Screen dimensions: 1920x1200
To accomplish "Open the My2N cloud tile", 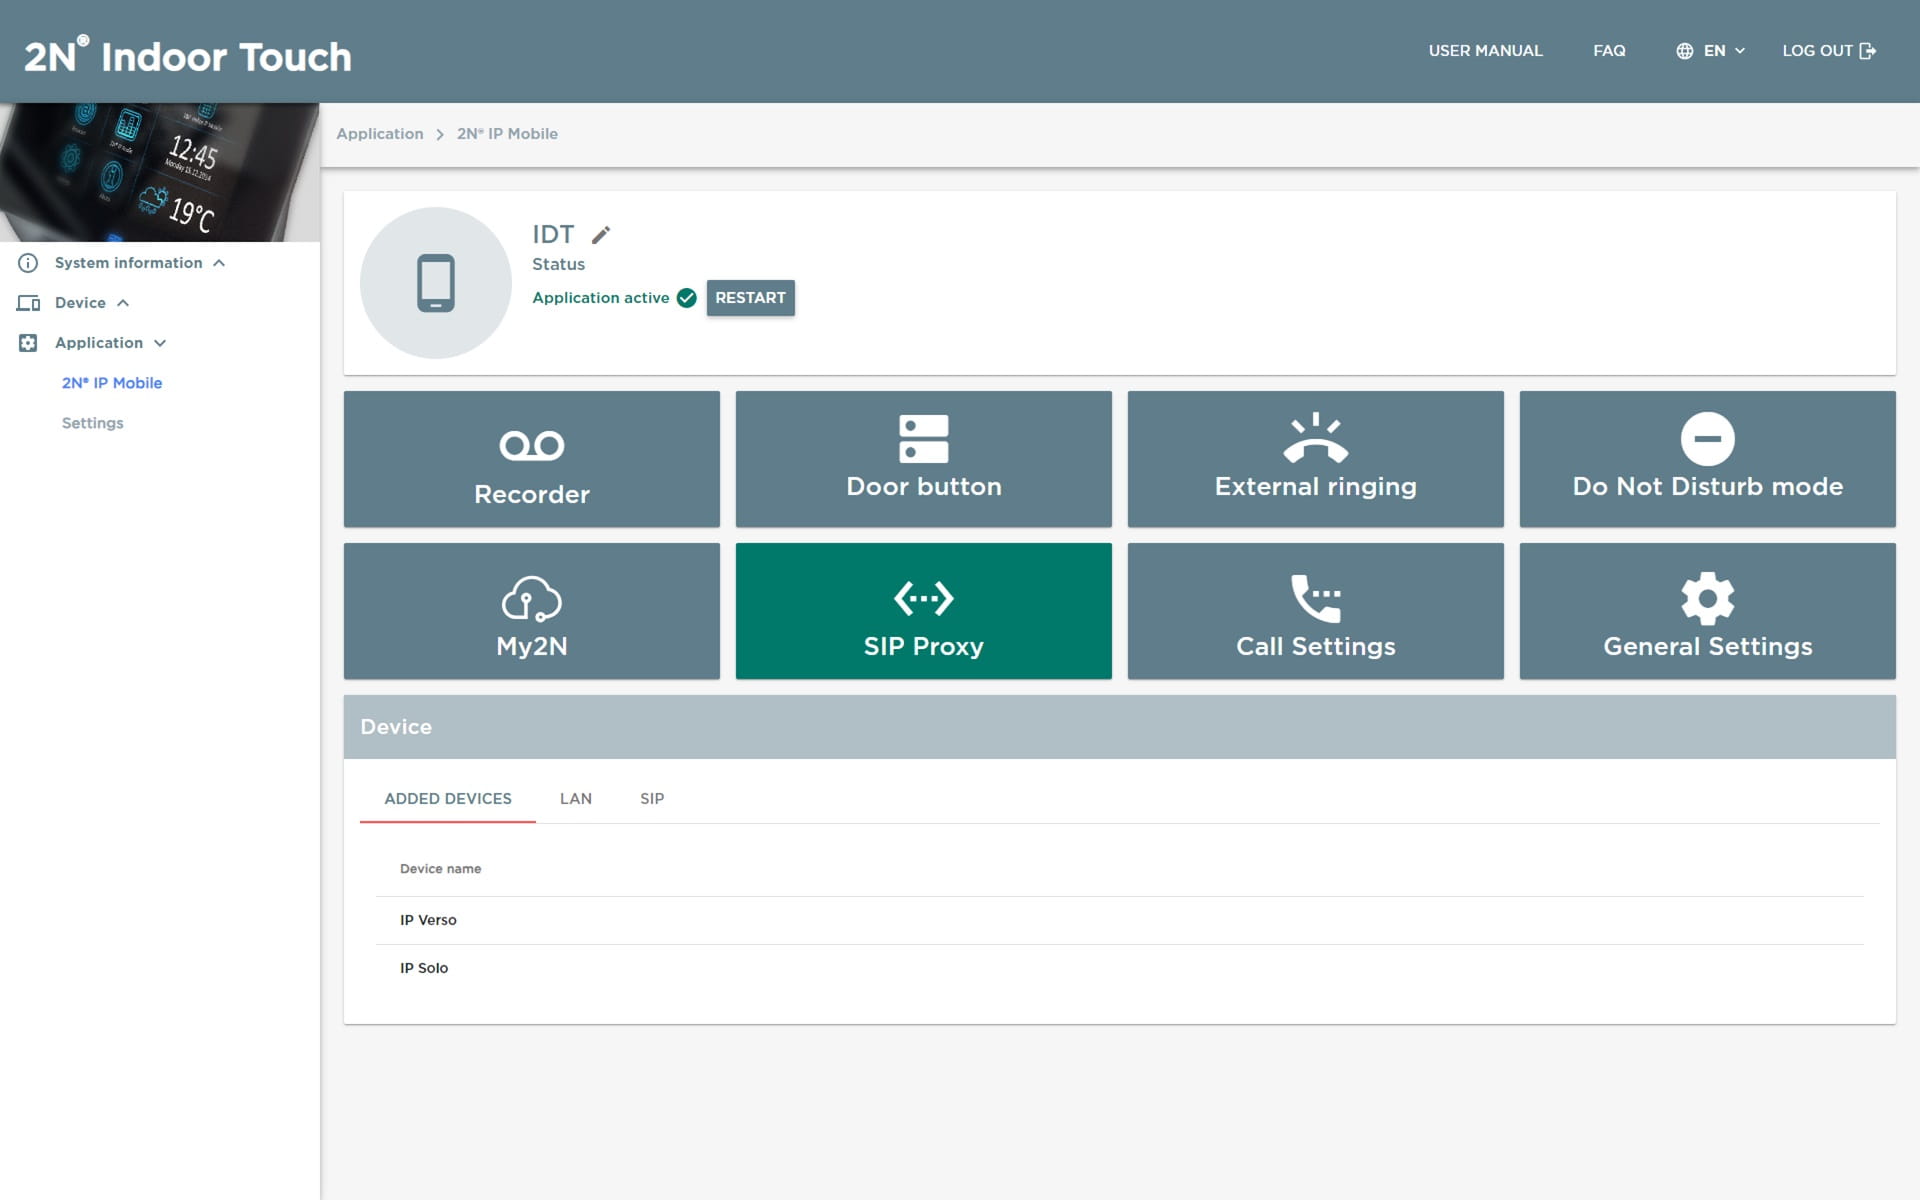I will pos(532,611).
